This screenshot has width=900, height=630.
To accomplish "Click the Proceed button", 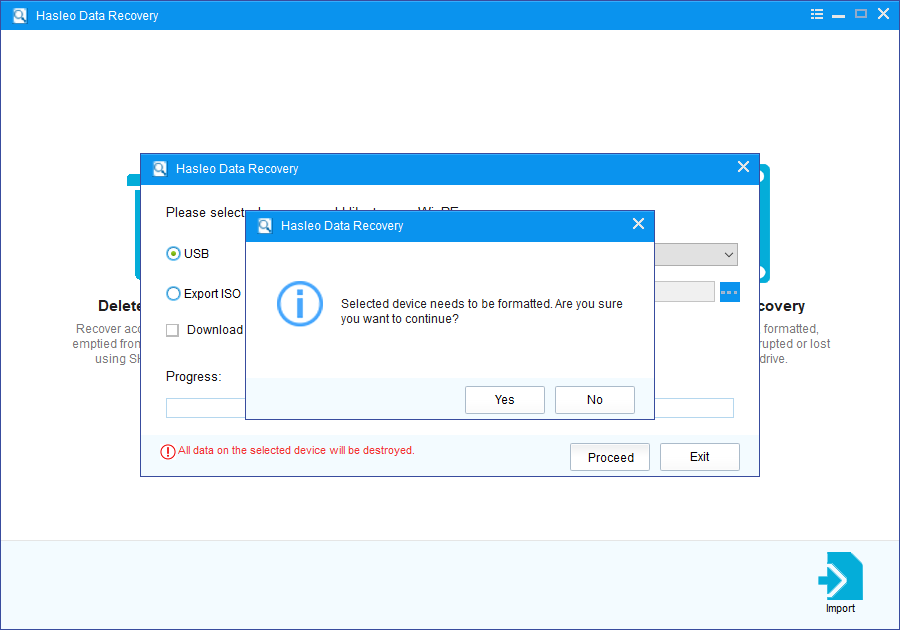I will pos(609,457).
